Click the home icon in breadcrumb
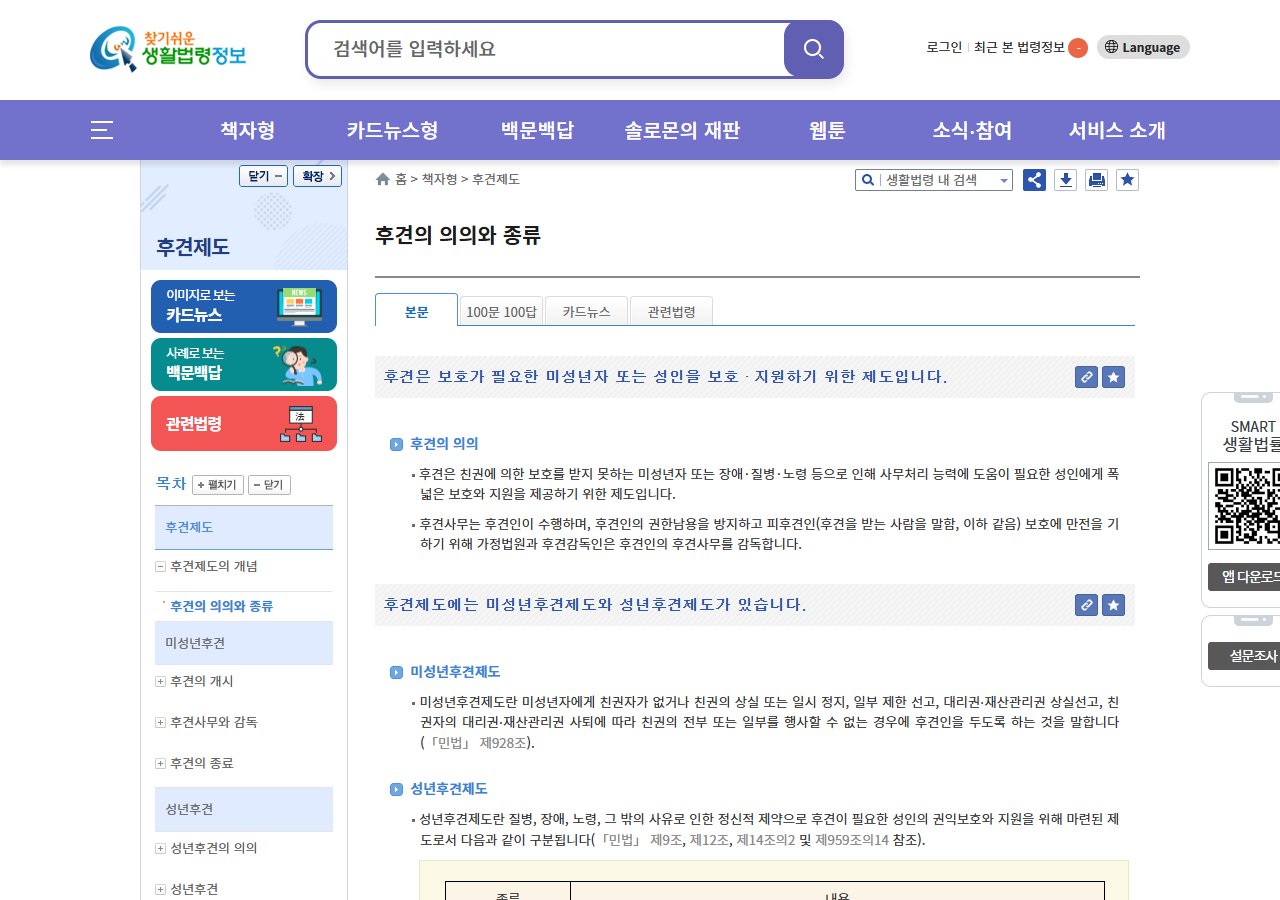 (x=382, y=179)
